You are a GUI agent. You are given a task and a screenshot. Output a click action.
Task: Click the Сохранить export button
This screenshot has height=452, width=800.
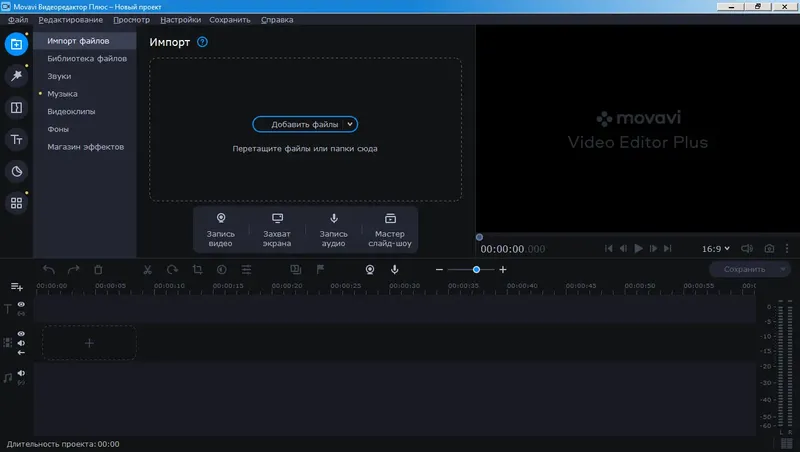[744, 269]
